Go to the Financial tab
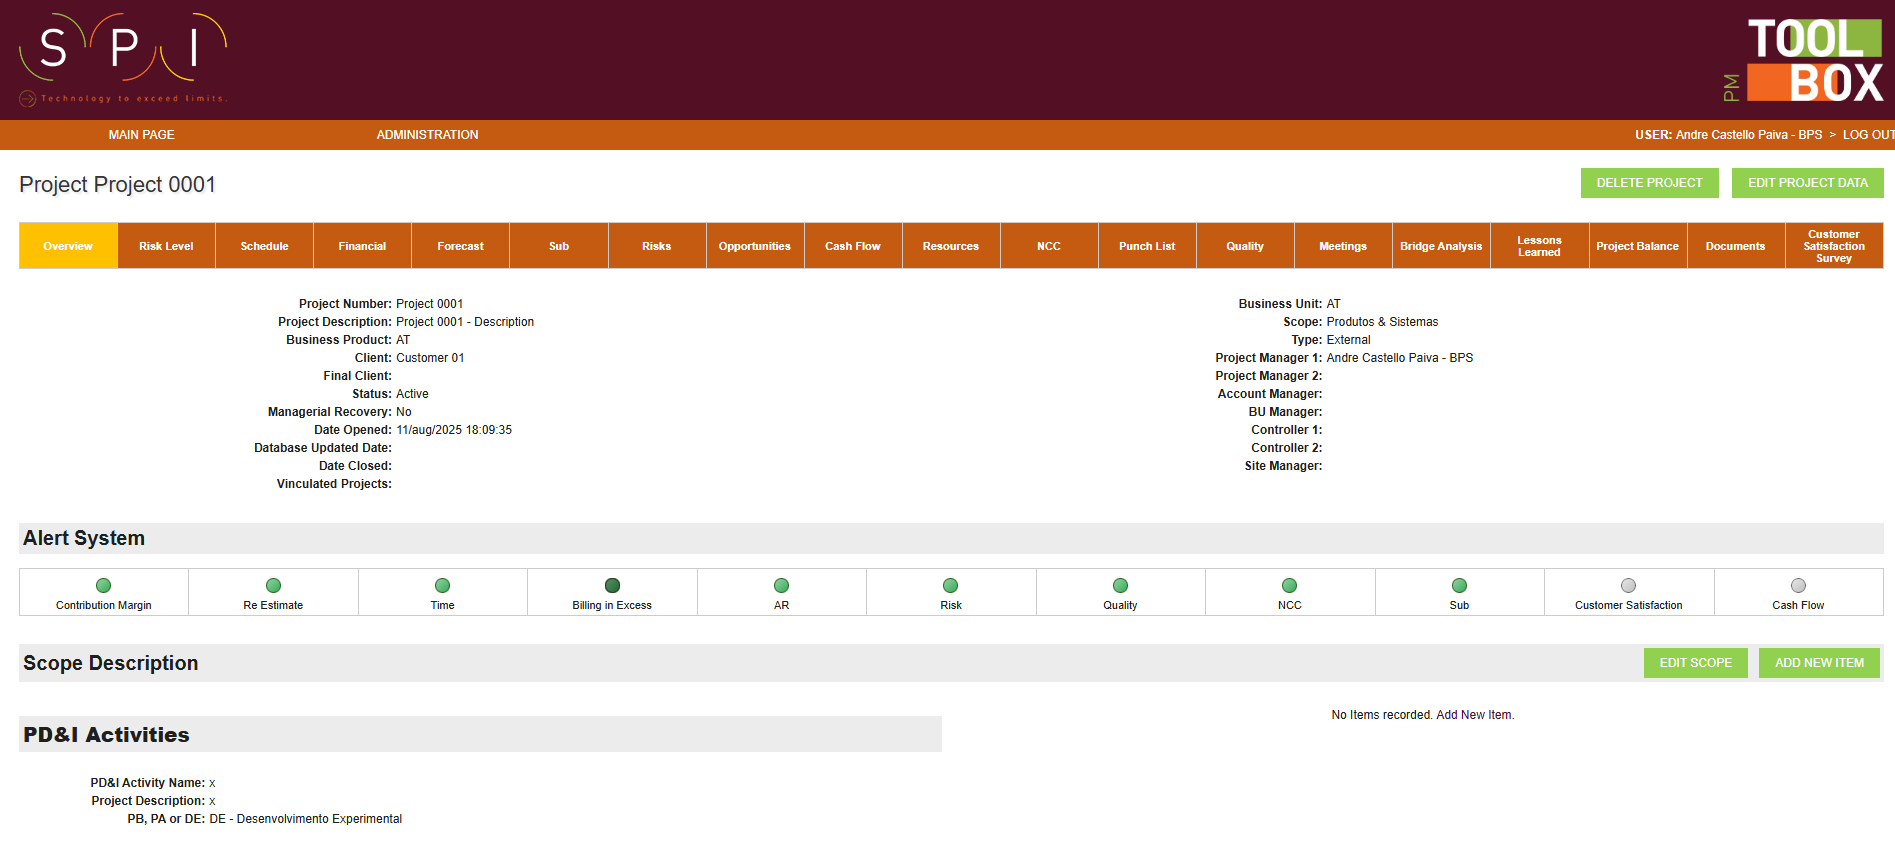Screen dimensions: 1895x847 (362, 246)
